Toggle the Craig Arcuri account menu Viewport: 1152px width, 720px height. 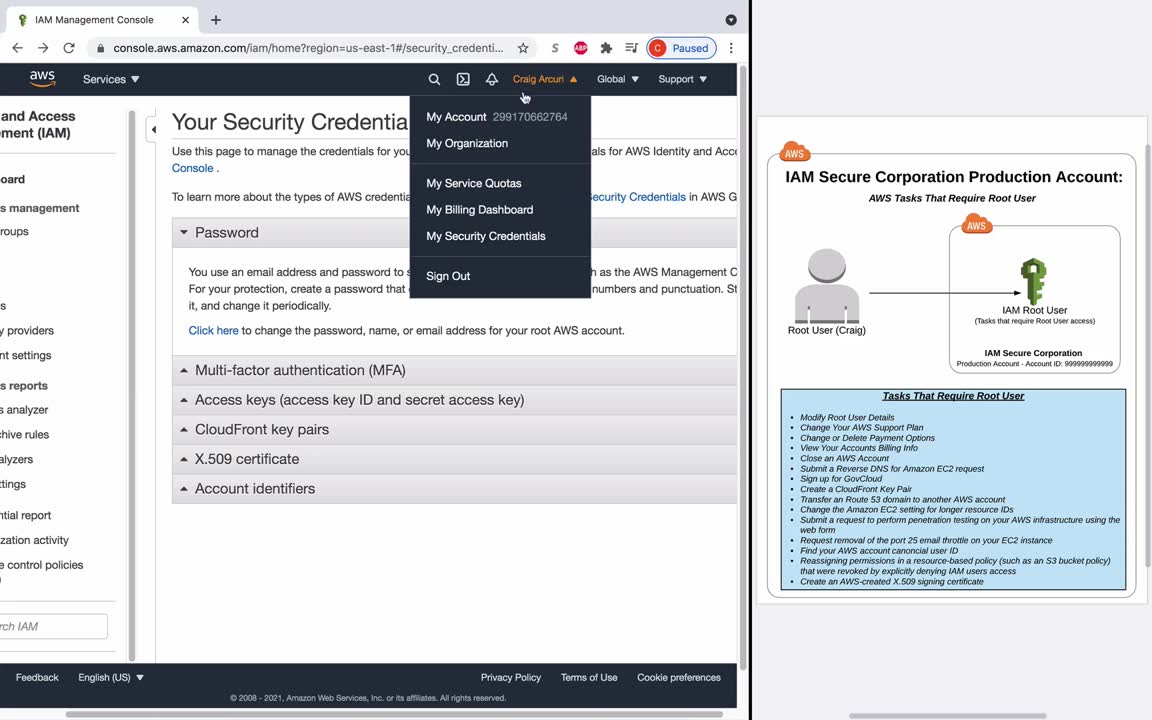[x=545, y=79]
